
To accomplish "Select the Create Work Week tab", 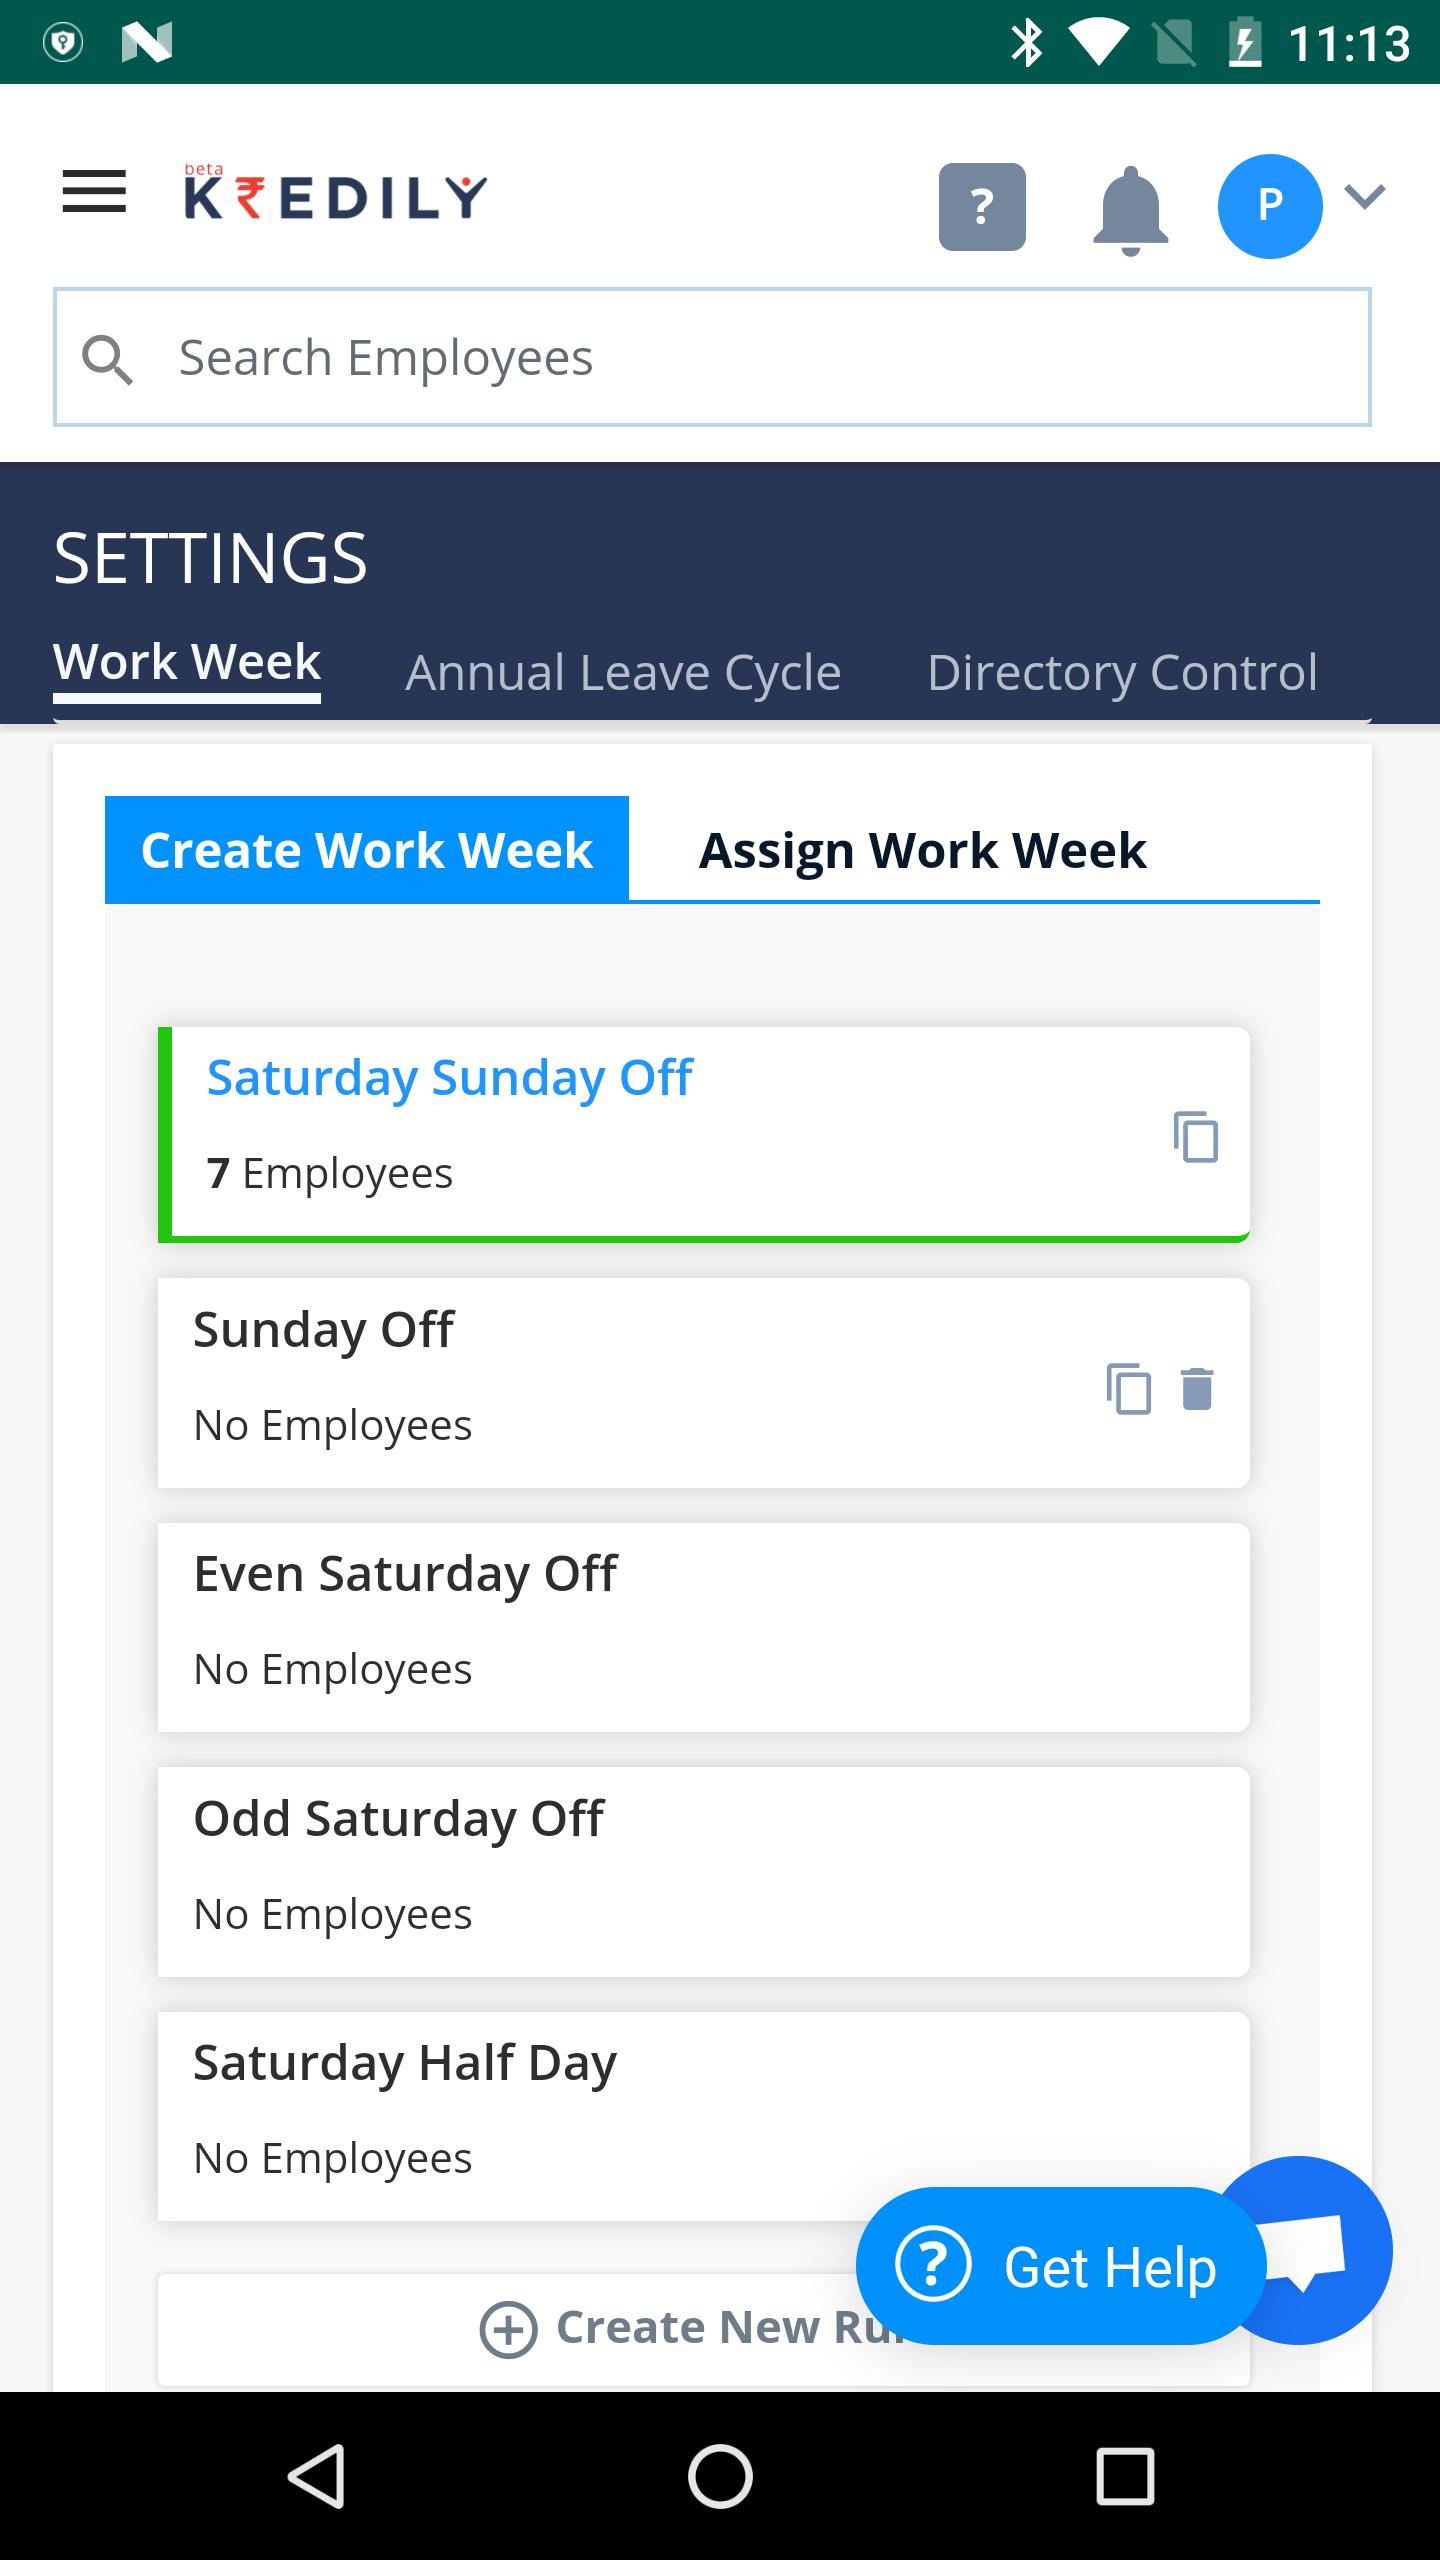I will tap(367, 850).
